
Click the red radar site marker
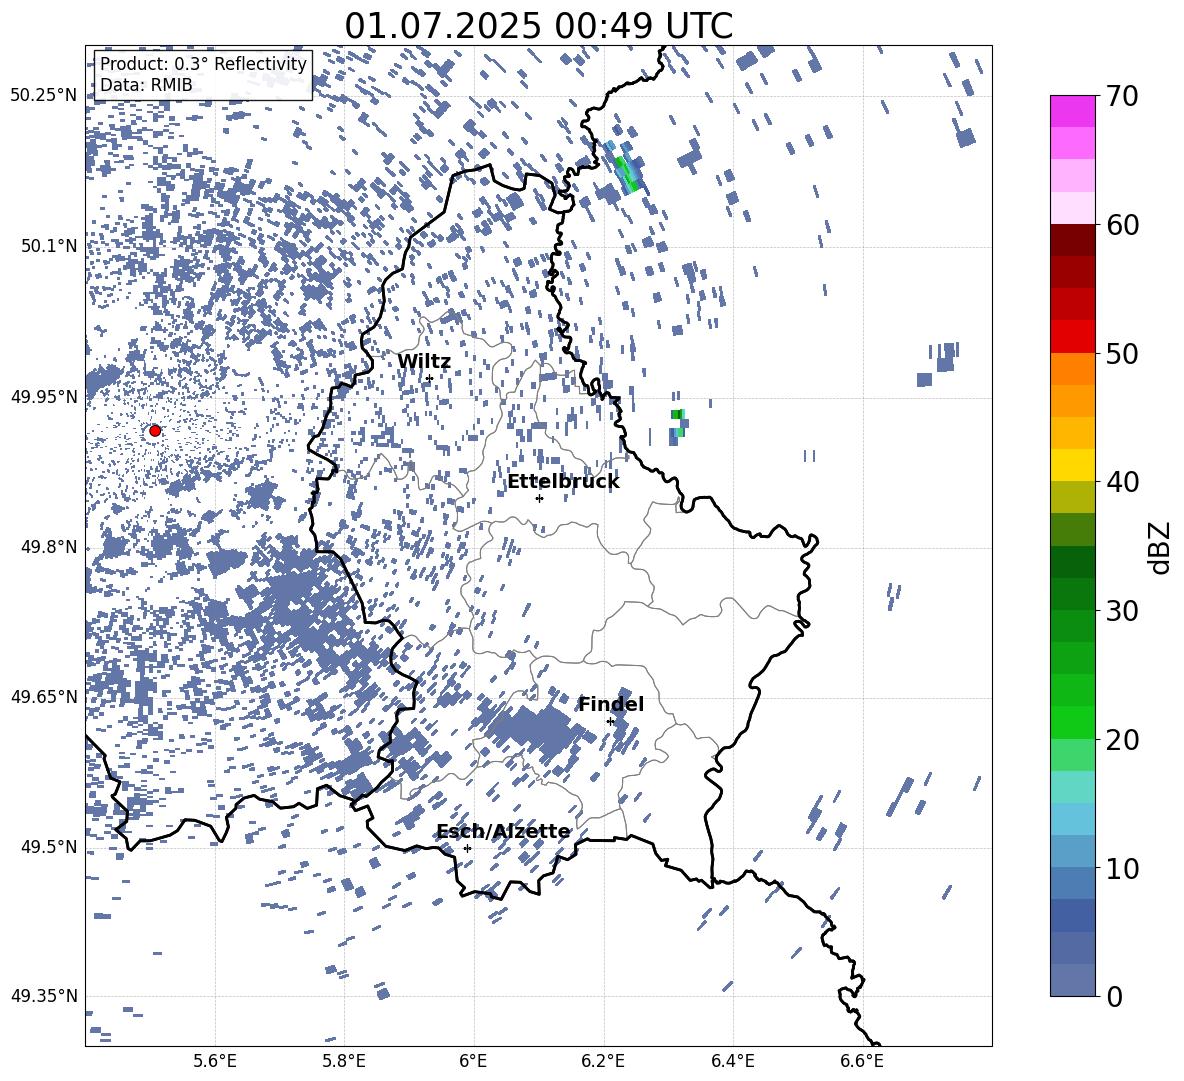155,431
